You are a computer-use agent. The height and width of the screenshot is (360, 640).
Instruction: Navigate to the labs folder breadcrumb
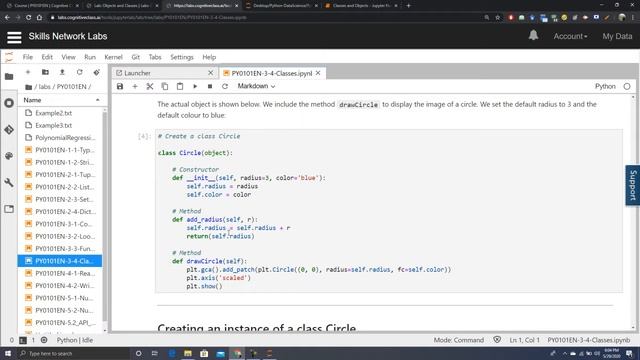[x=44, y=87]
